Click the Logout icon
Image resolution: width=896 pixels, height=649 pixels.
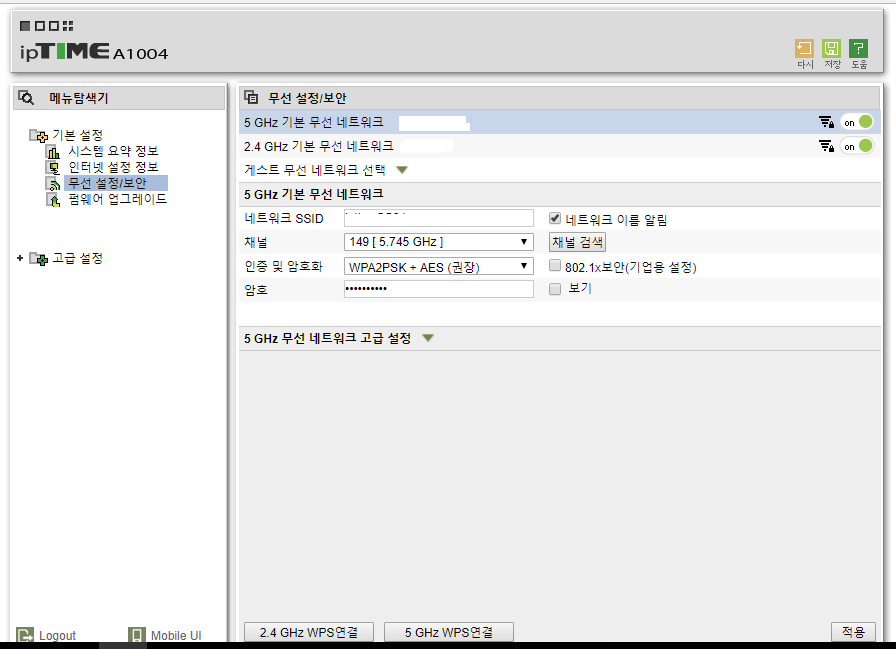(25, 635)
